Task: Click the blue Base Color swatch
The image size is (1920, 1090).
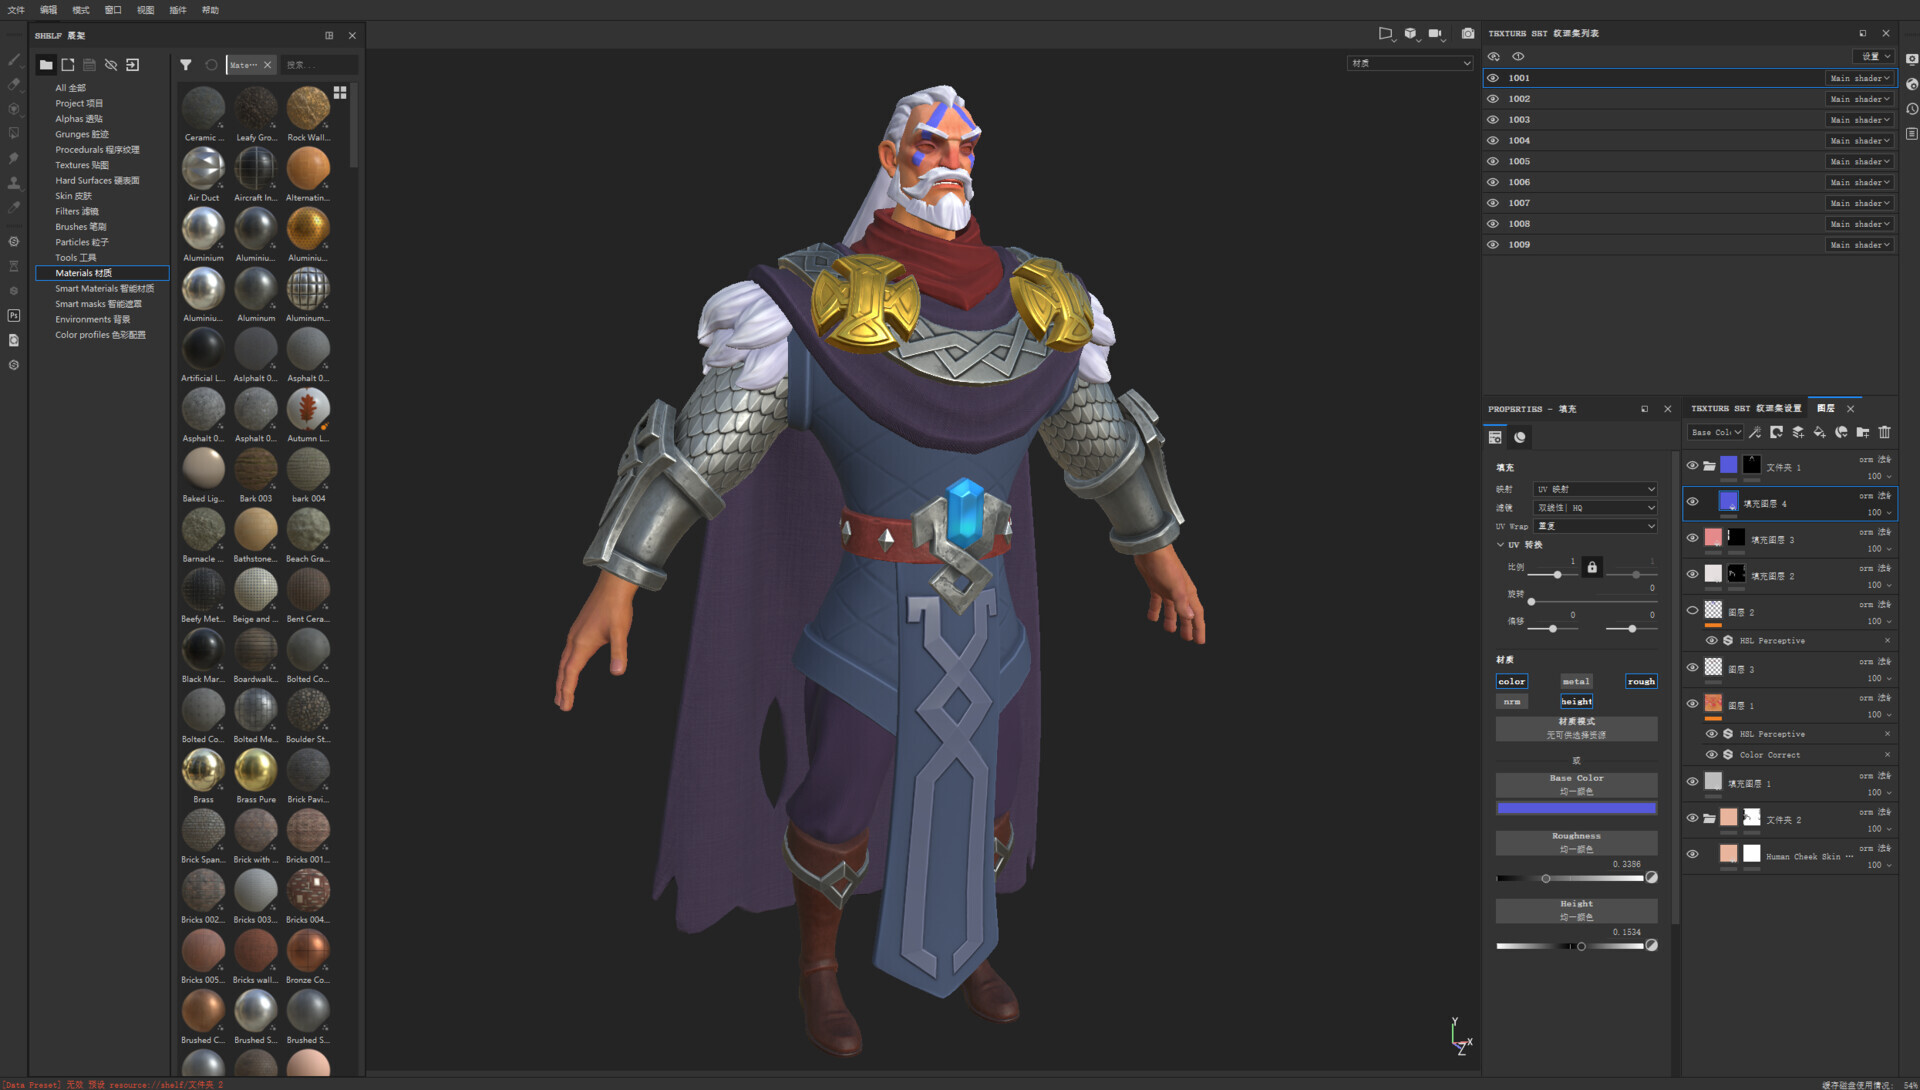Action: click(1575, 808)
